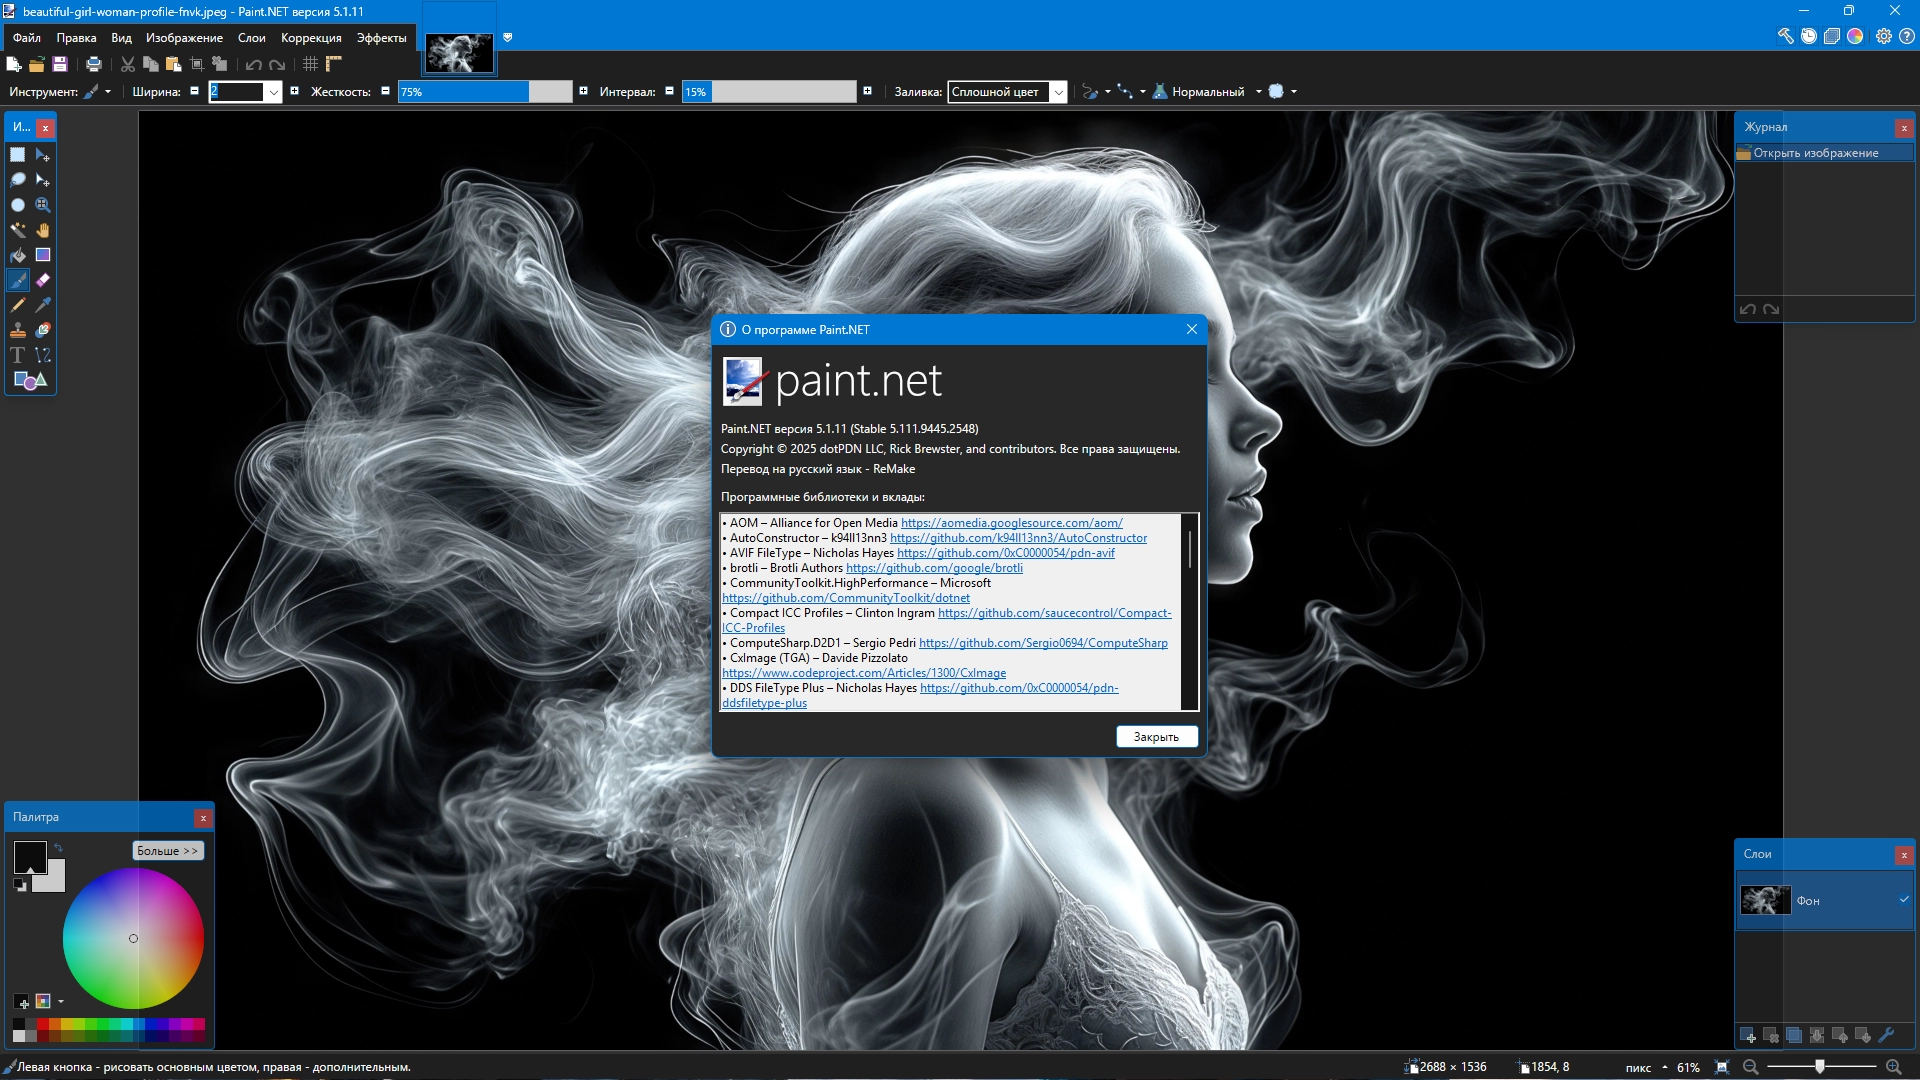Click the Print icon in toolbar

94,64
